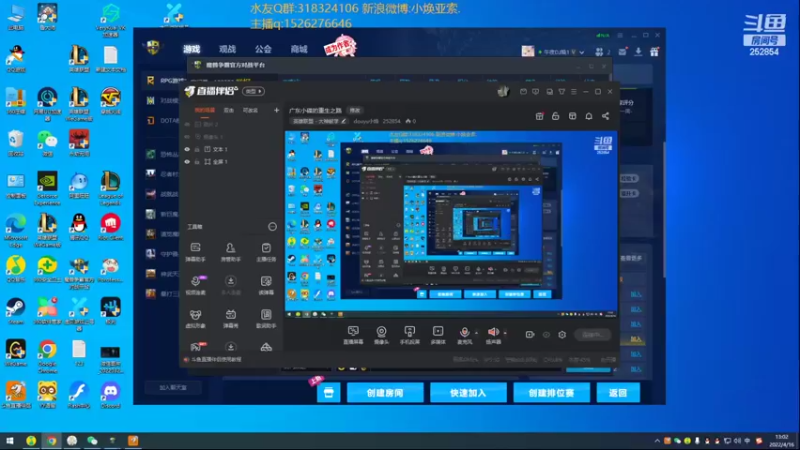This screenshot has width=800, height=450.
Task: Click the record video icon beside speaker
Action: point(530,335)
